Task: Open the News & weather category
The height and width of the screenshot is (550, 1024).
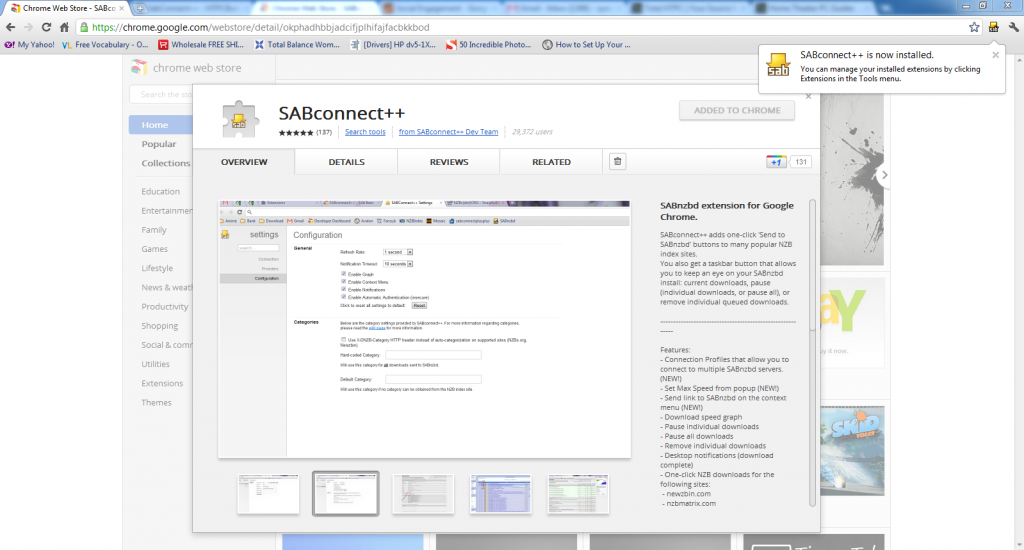Action: tap(167, 287)
